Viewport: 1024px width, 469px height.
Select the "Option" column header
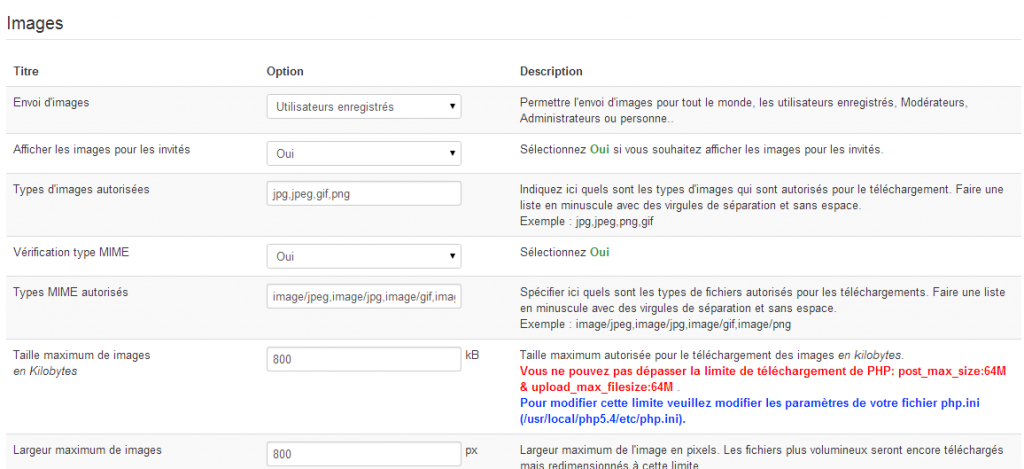[x=285, y=71]
